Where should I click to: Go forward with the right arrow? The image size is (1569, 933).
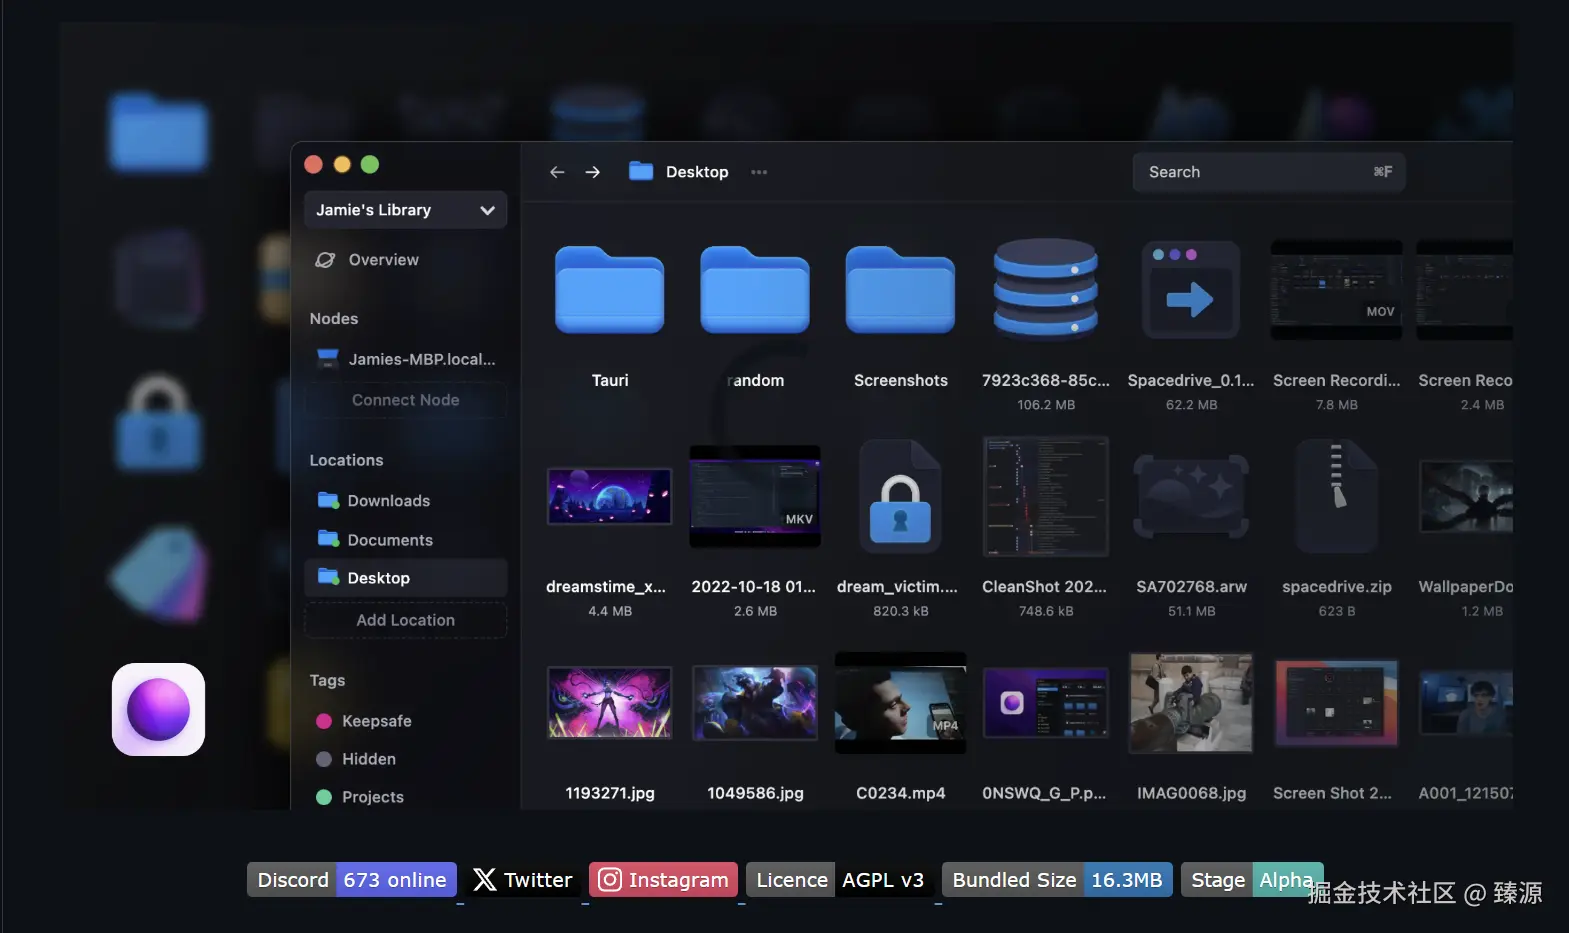pos(593,172)
